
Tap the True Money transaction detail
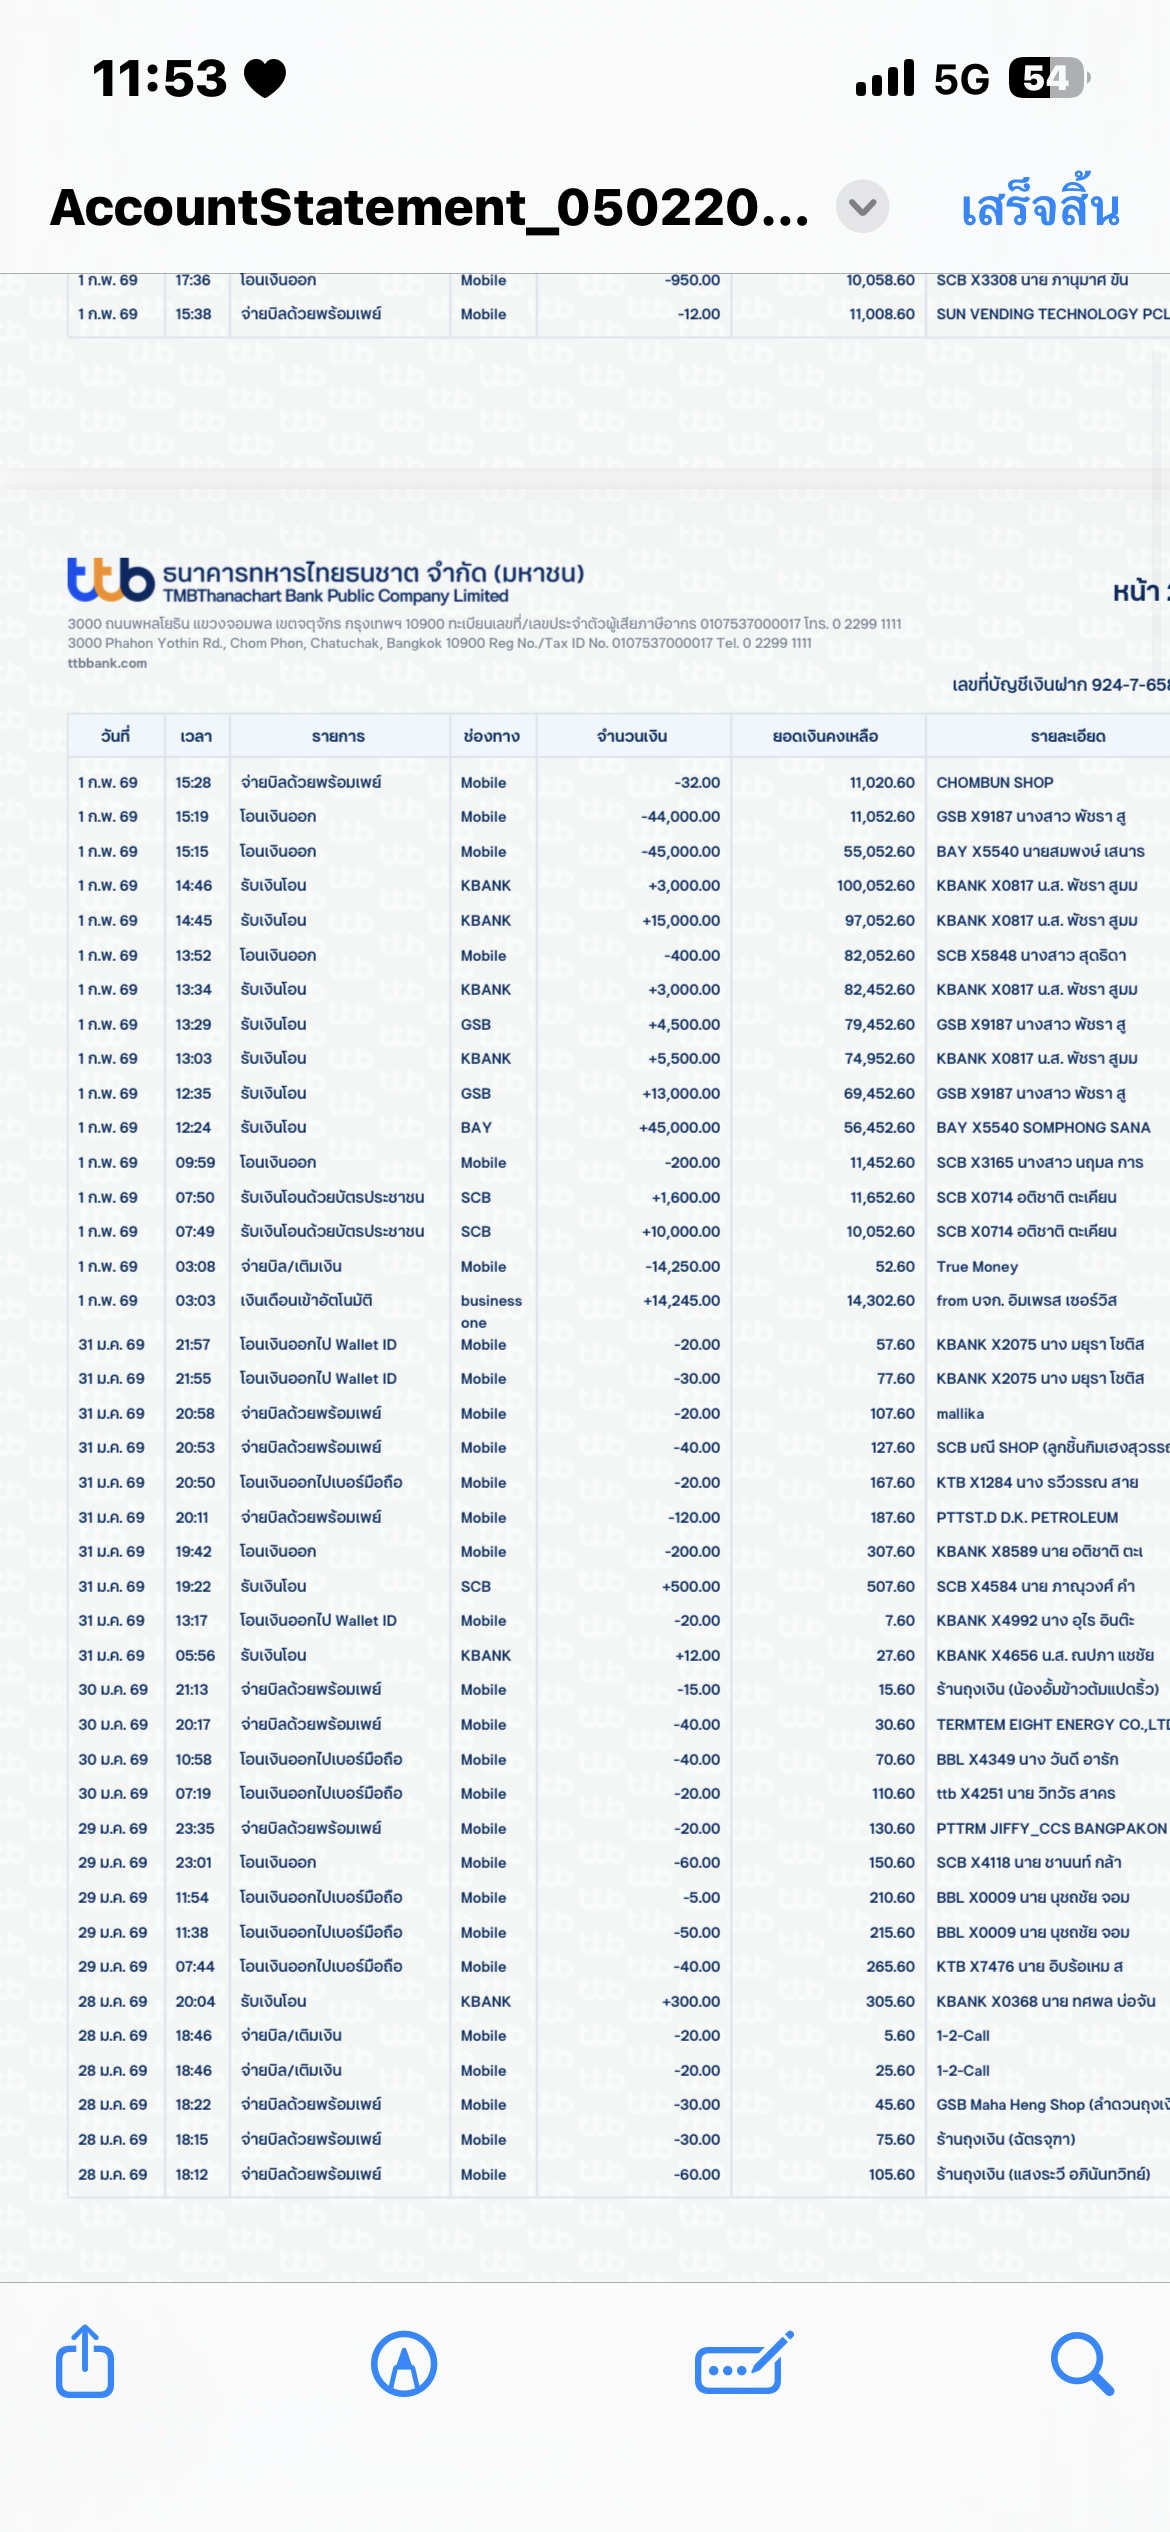pos(977,1266)
